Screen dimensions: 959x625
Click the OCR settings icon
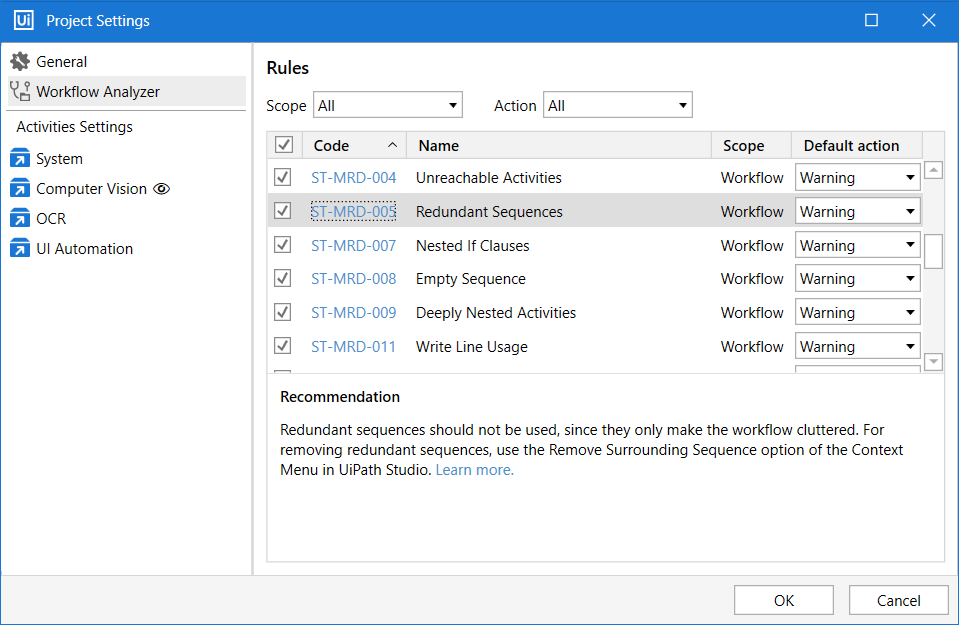(x=20, y=219)
